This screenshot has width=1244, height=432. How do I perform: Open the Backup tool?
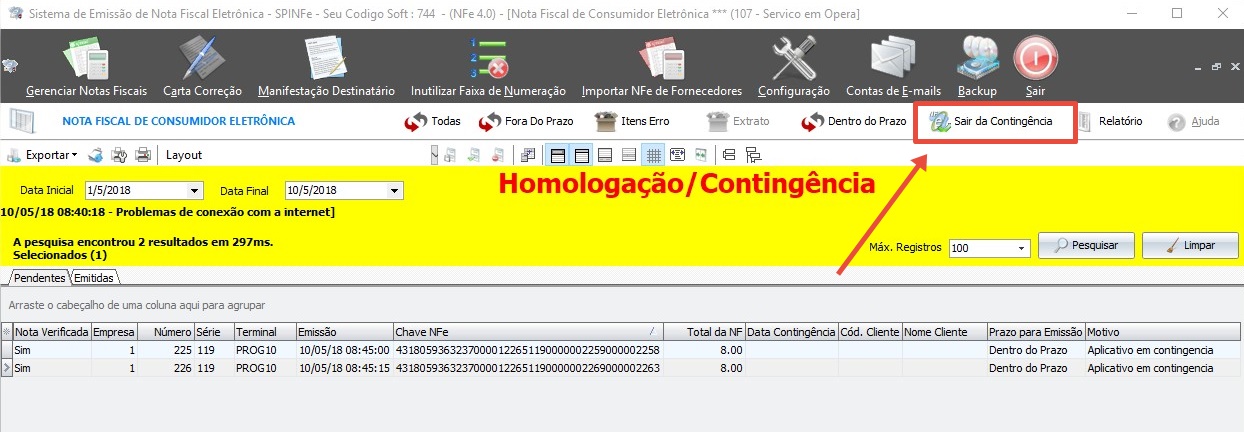977,67
